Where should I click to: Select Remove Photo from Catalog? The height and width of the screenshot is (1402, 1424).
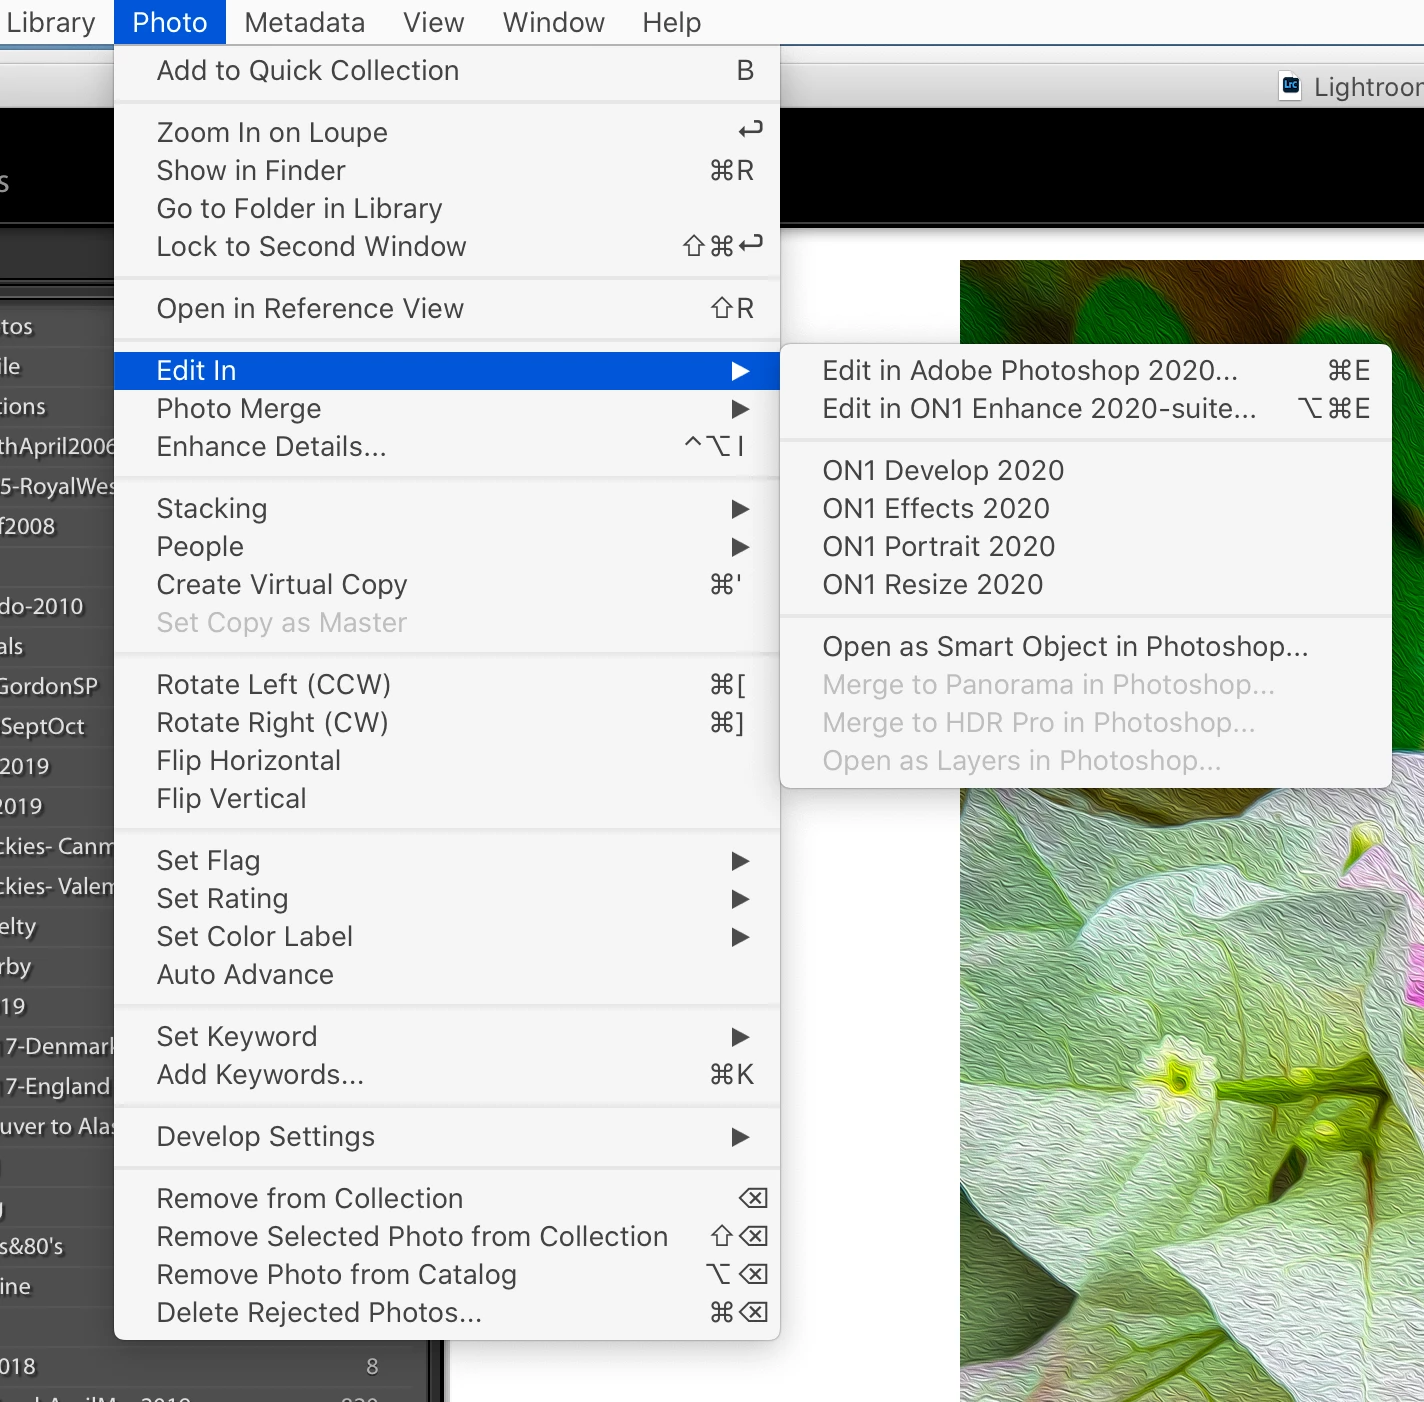[447, 1275]
